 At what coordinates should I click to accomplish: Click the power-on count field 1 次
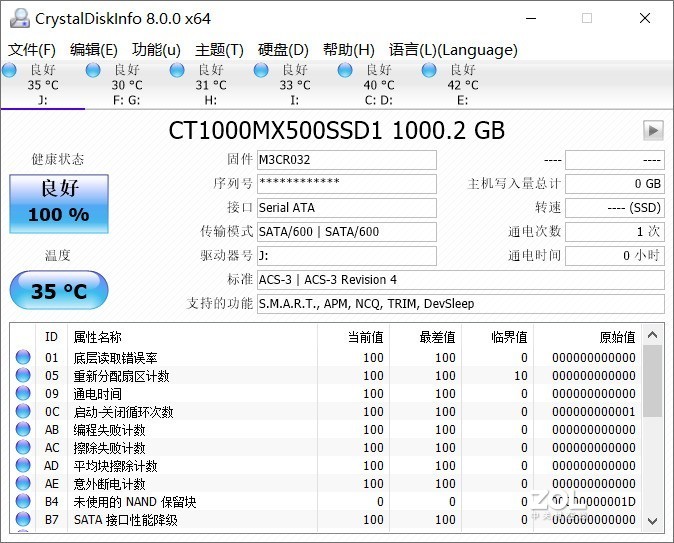click(615, 232)
